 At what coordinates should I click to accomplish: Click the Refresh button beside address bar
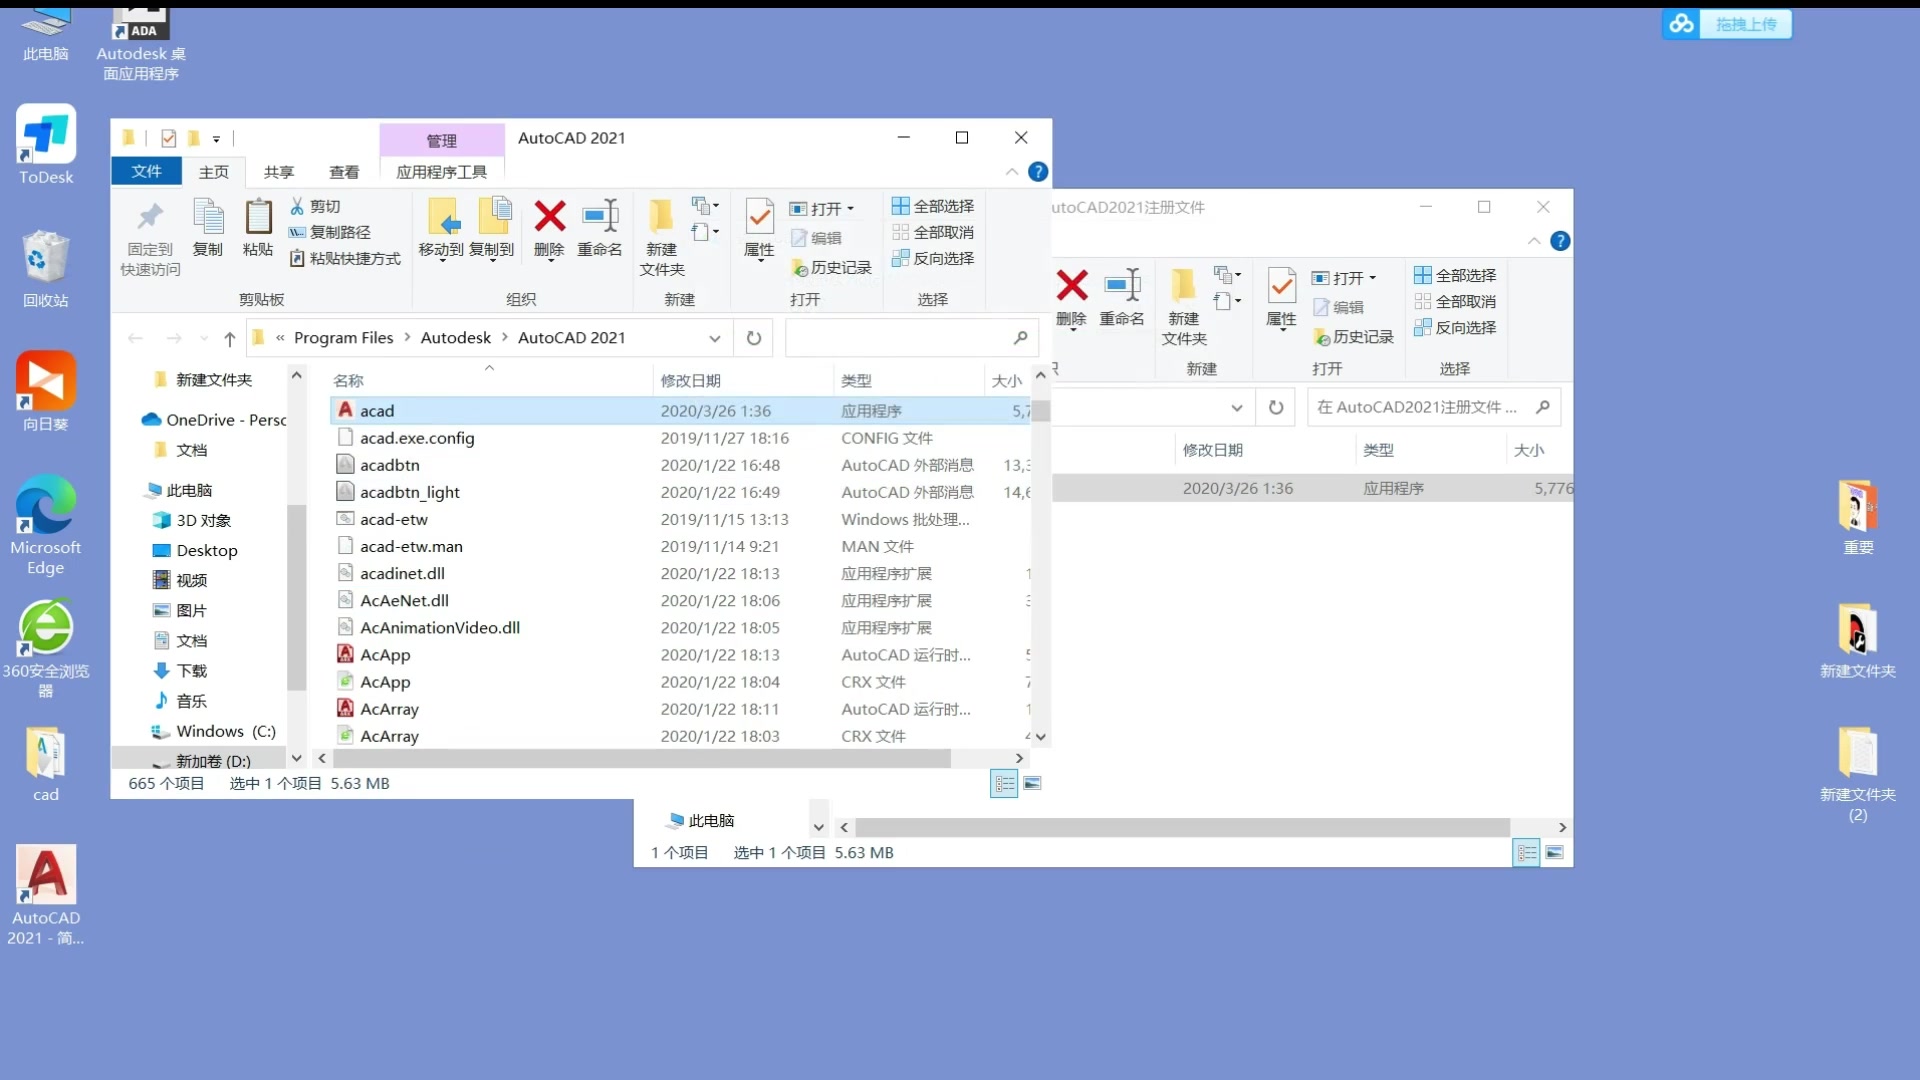[x=754, y=338]
